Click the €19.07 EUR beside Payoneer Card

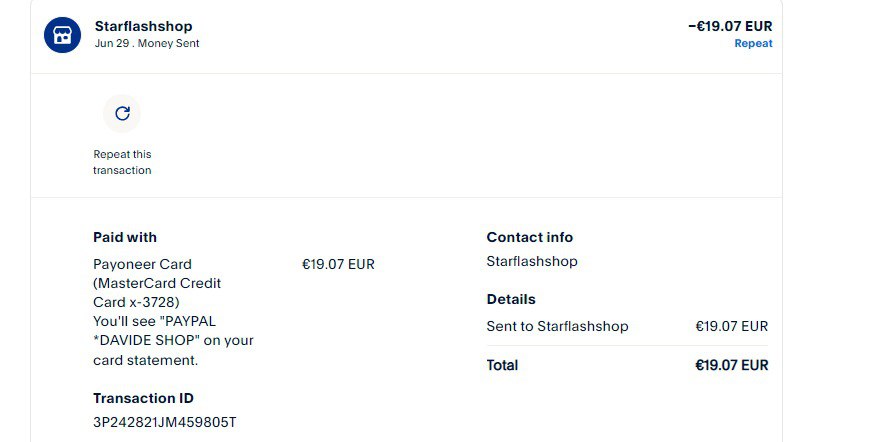[338, 265]
